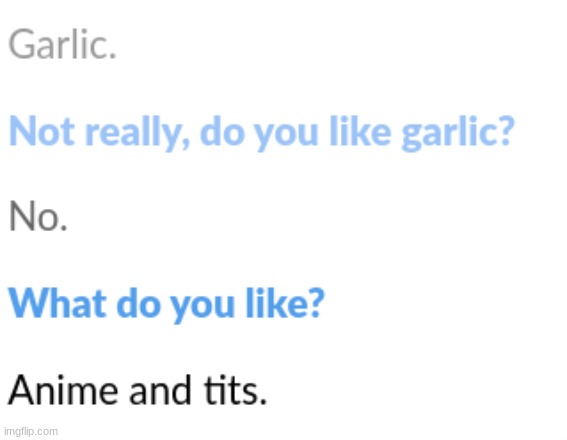Click the word 'you' in 'What do you like?'

[x=203, y=308]
